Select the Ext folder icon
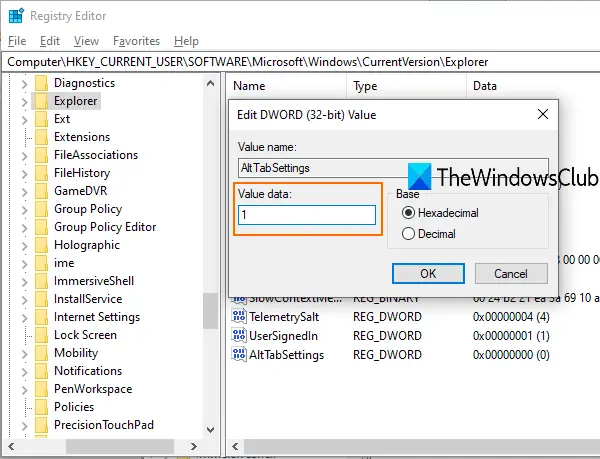 (41, 119)
